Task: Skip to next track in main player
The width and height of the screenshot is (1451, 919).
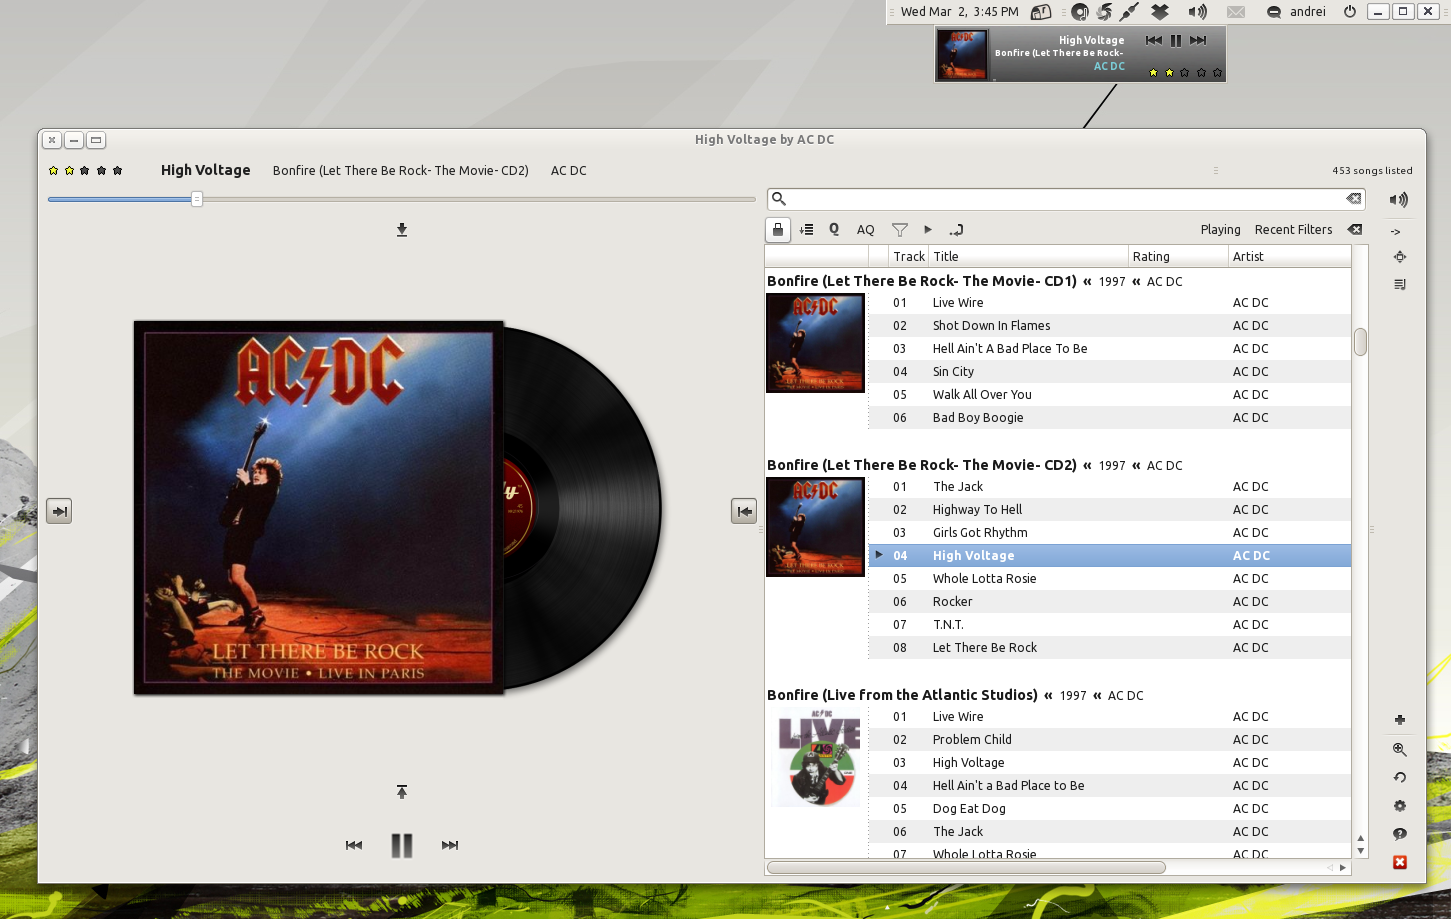Action: (450, 845)
